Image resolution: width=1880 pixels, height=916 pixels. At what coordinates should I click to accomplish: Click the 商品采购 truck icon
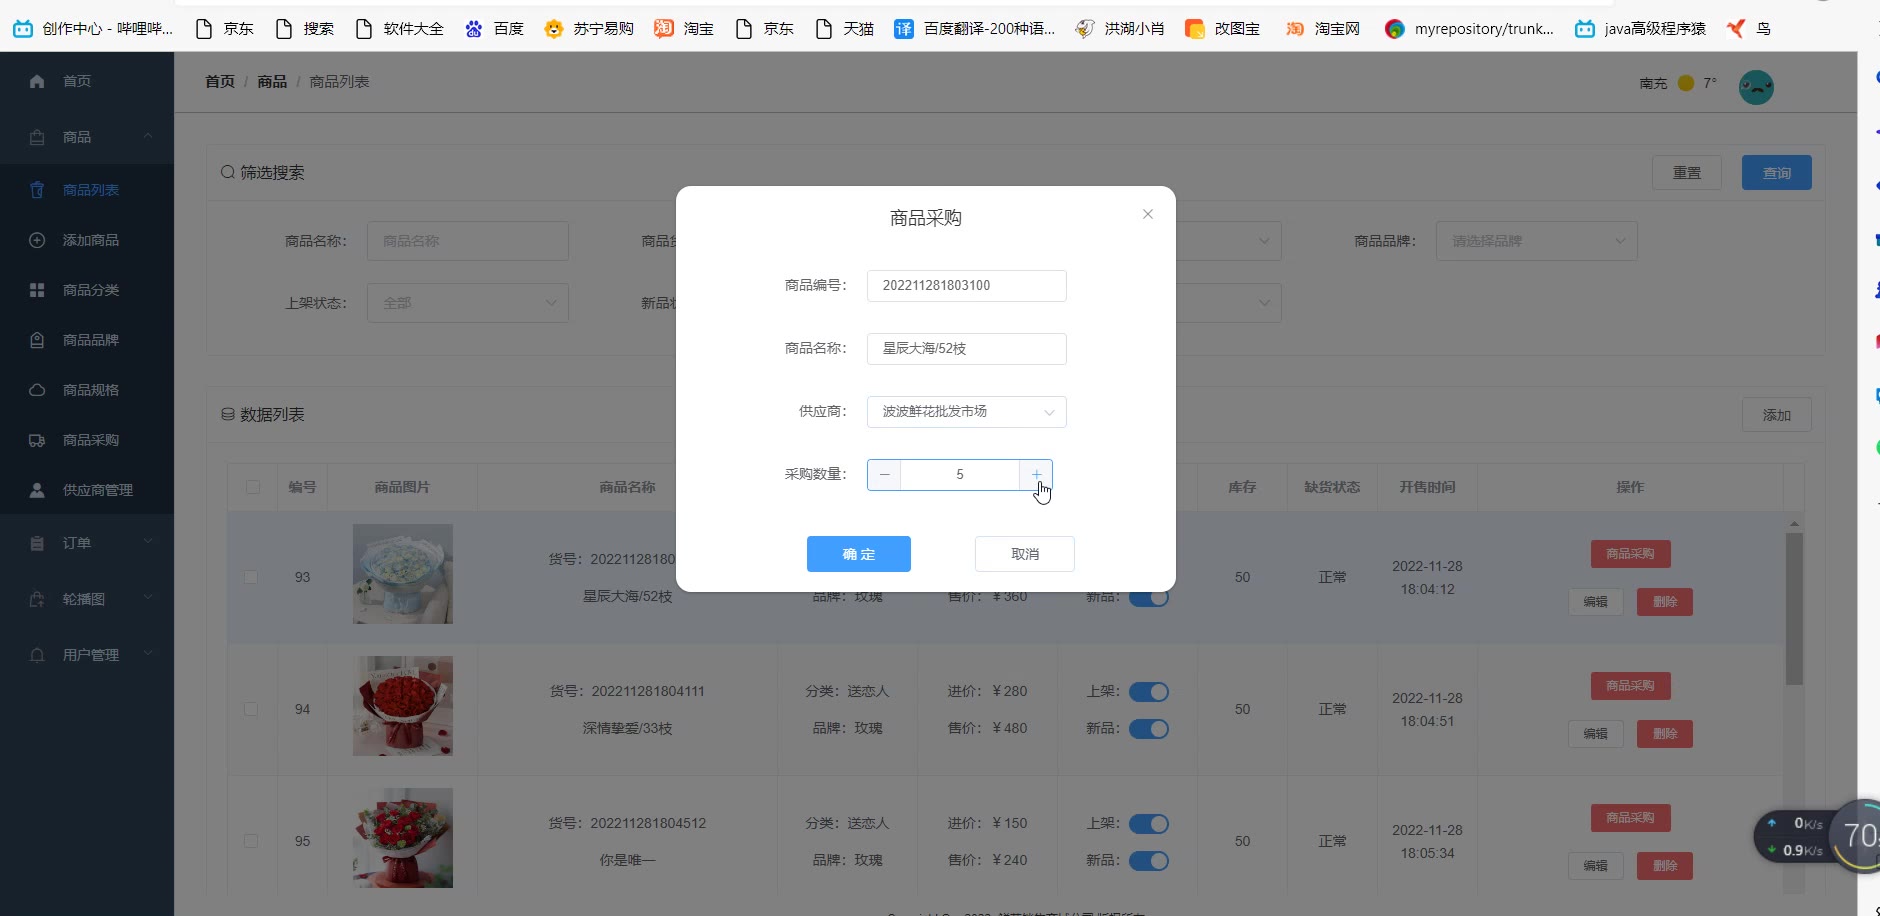pyautogui.click(x=37, y=440)
